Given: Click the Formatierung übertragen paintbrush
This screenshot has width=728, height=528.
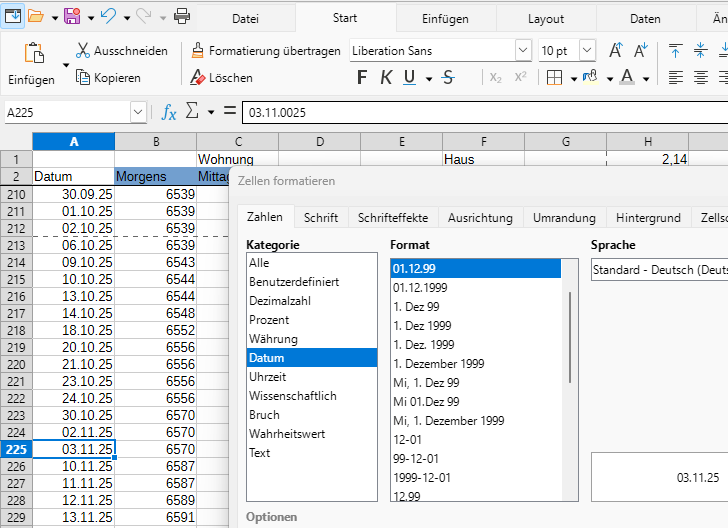Looking at the screenshot, I should (x=197, y=51).
